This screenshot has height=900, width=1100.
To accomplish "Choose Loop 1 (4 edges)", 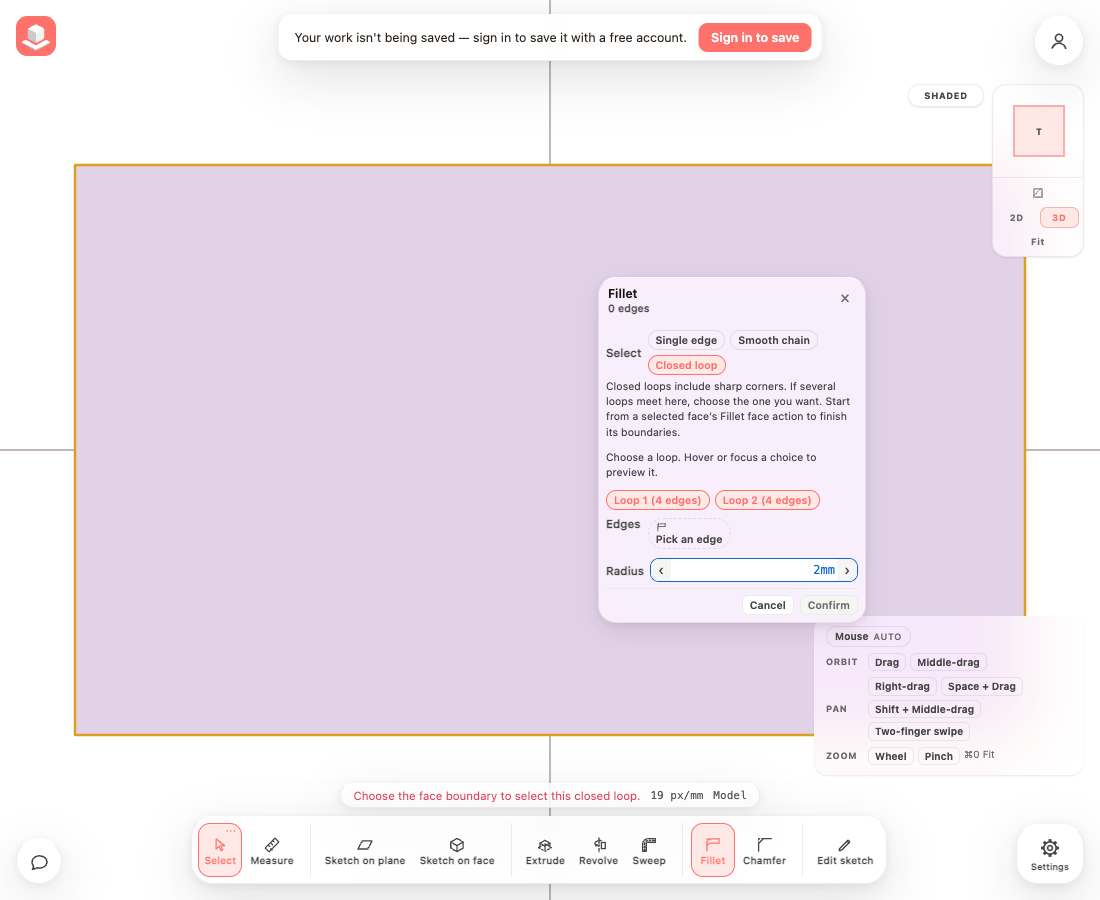I will point(657,500).
